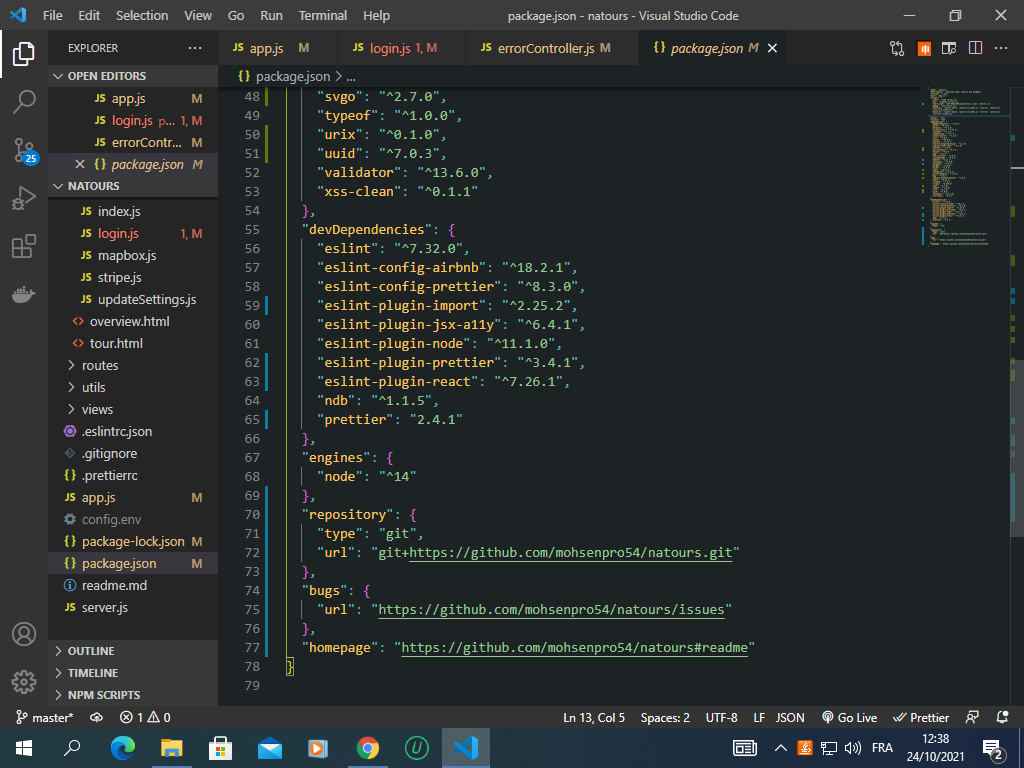
Task: Click the breadcrumb ellipsis after package.json
Action: (x=351, y=77)
